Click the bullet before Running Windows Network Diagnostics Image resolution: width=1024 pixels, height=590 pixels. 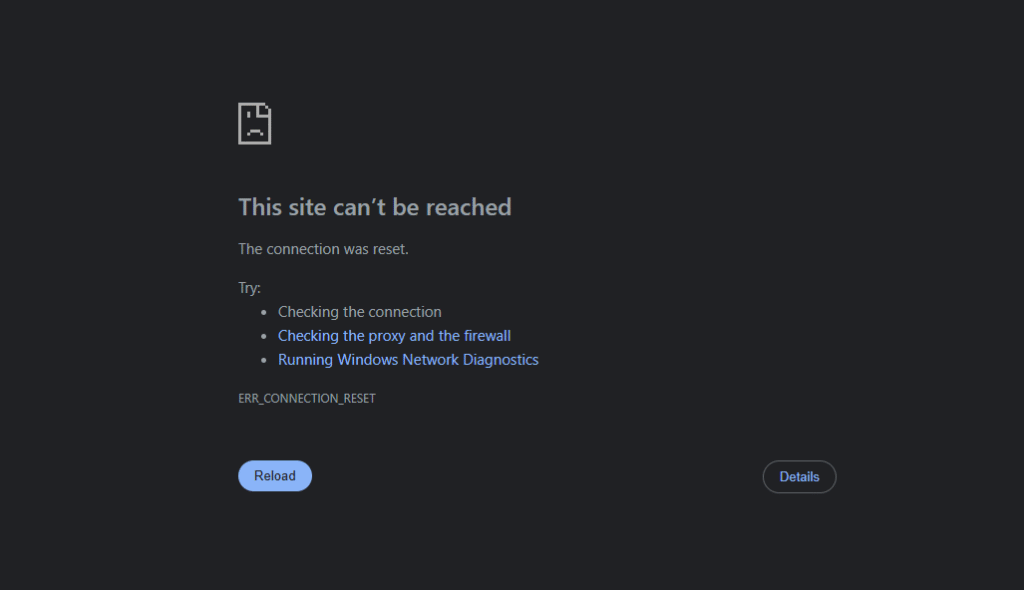pos(263,361)
